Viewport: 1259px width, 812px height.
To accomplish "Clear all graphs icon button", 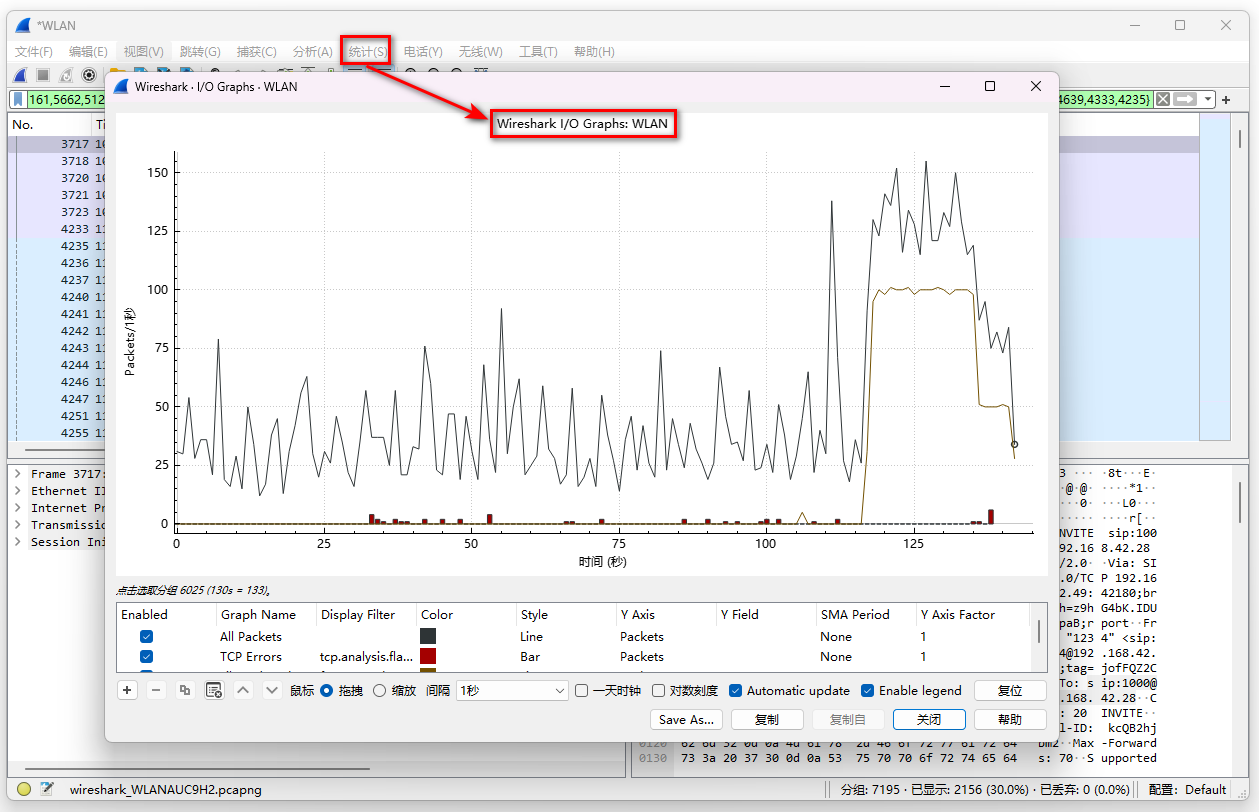I will pos(214,690).
